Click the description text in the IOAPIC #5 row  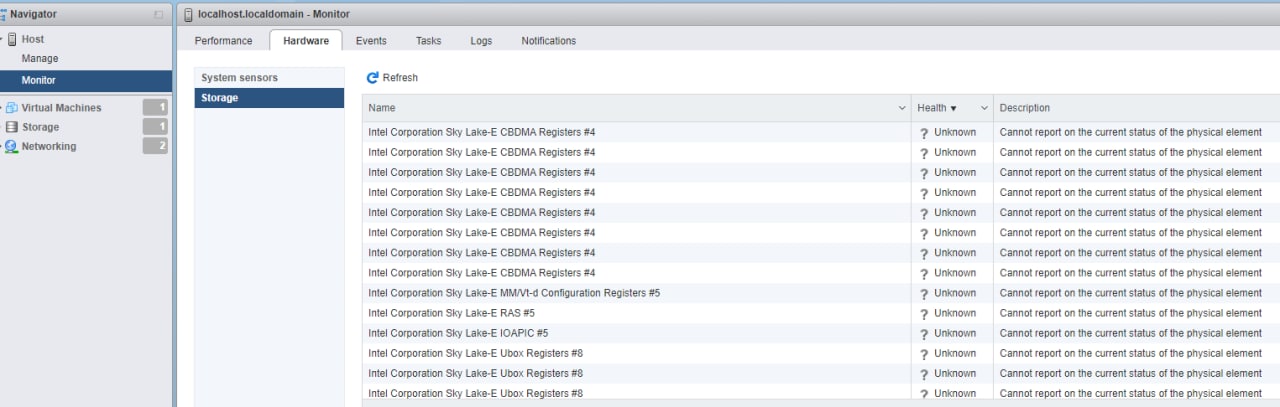1131,333
